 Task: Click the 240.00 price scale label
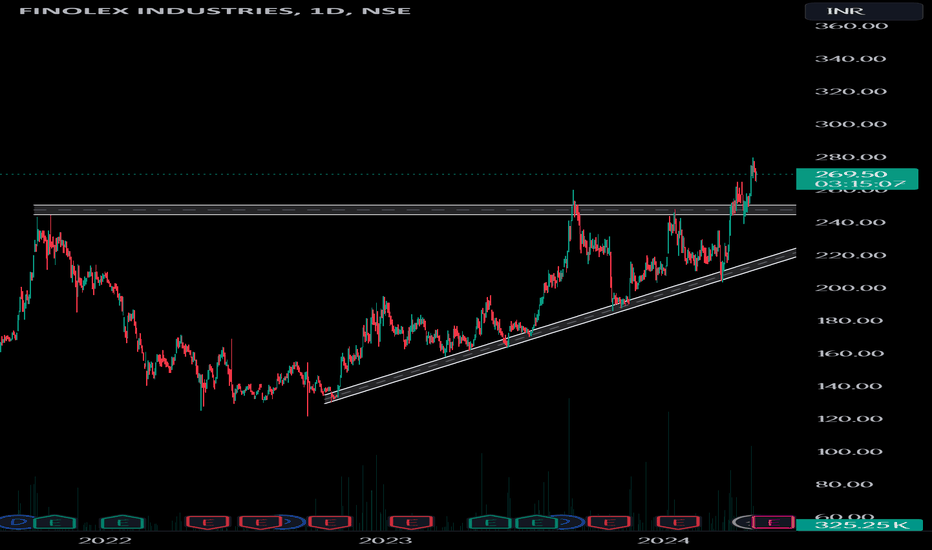pos(851,222)
